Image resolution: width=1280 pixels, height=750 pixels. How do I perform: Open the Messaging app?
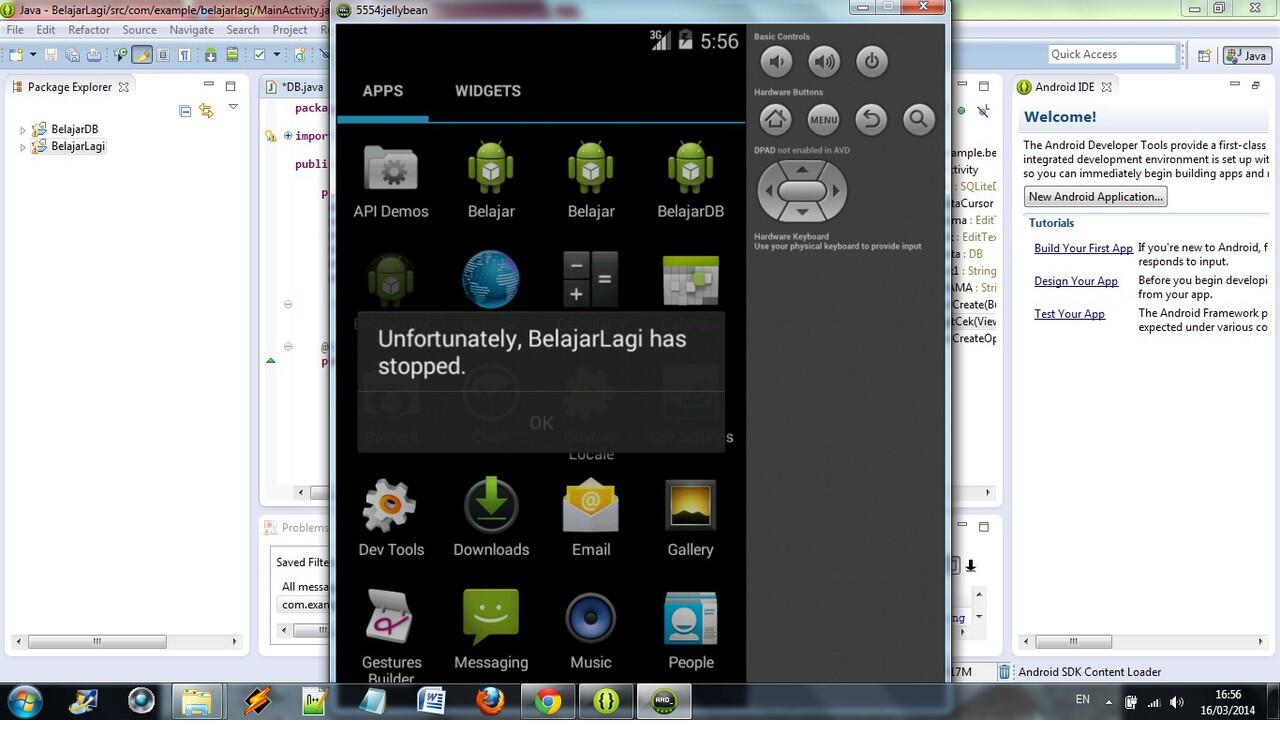(x=491, y=630)
